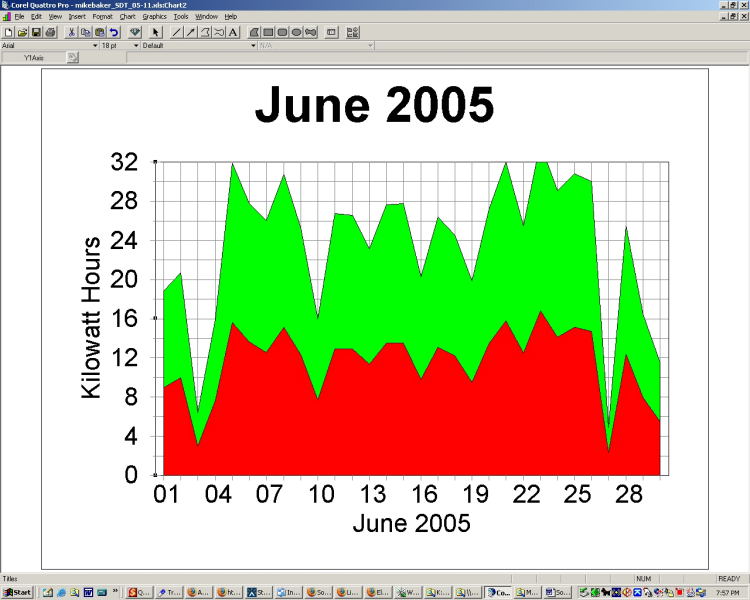
Task: Open the Graphics menu
Action: [x=154, y=17]
